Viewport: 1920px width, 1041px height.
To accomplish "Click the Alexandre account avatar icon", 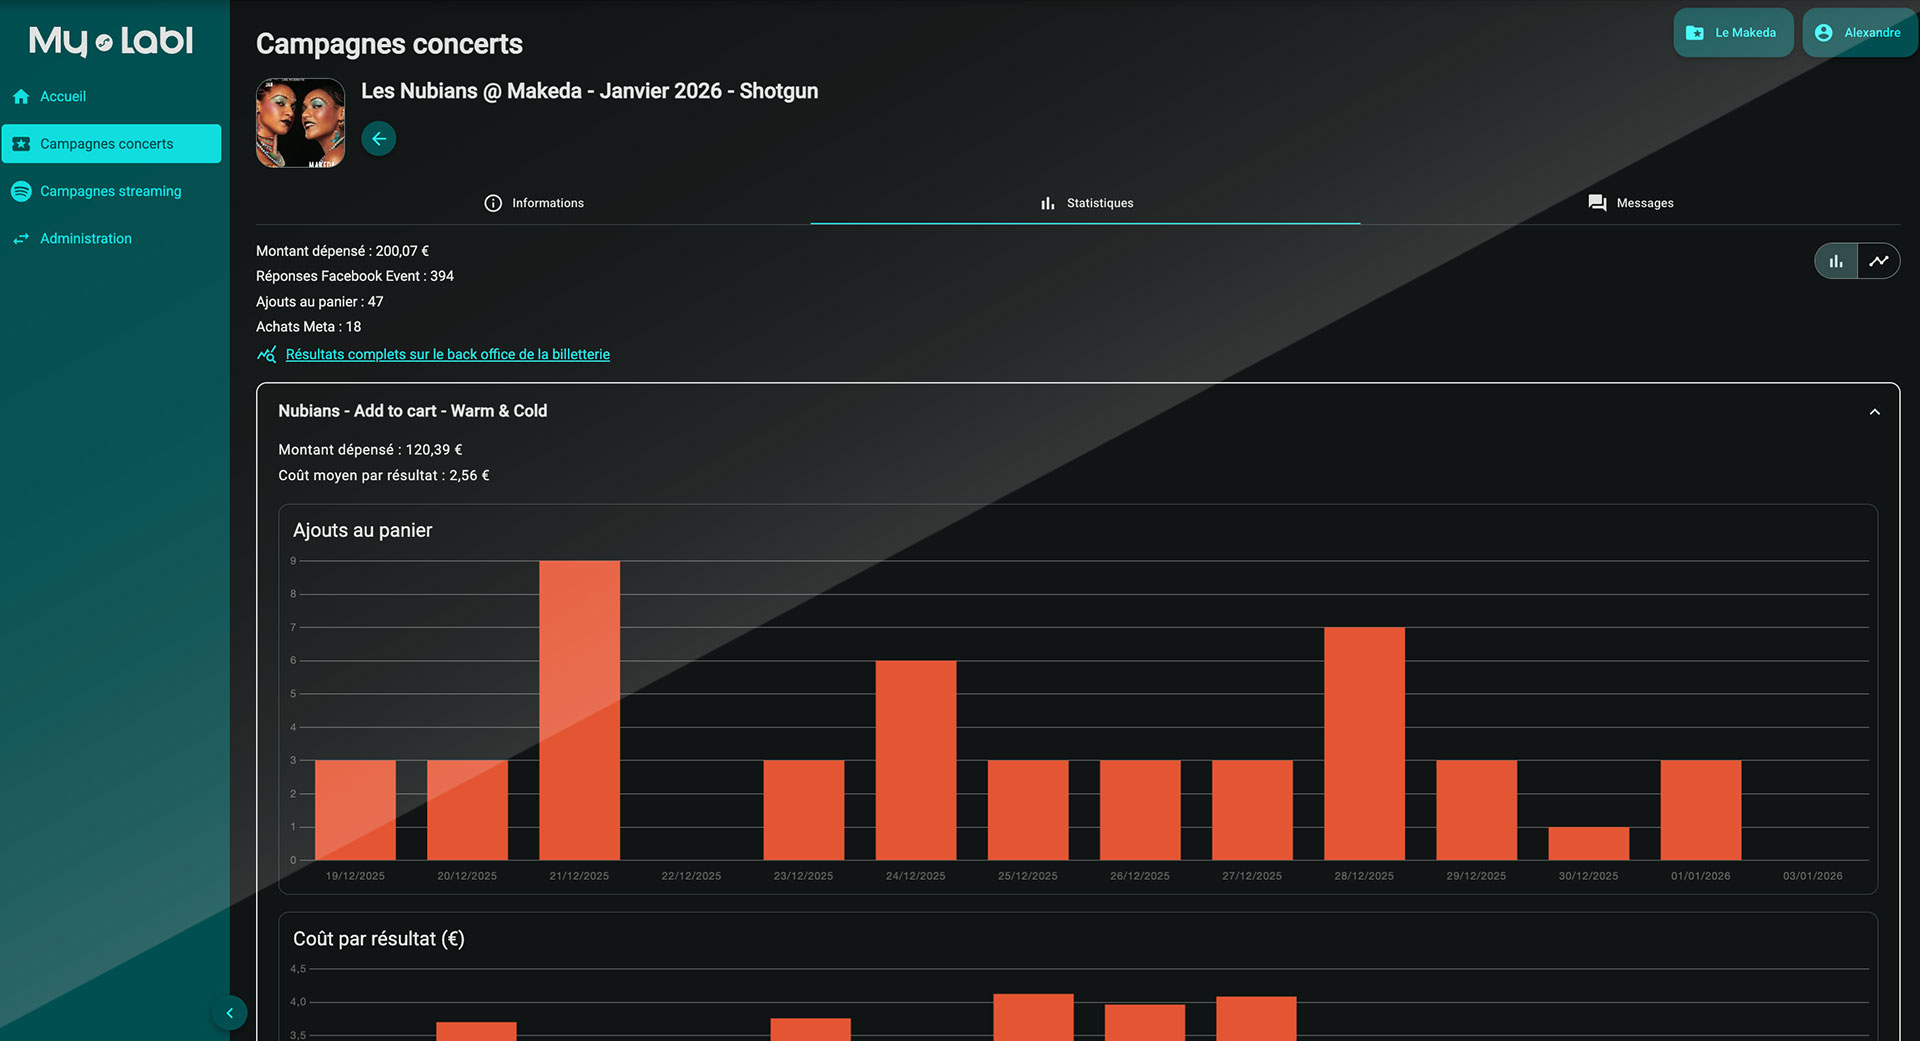I will tap(1824, 33).
